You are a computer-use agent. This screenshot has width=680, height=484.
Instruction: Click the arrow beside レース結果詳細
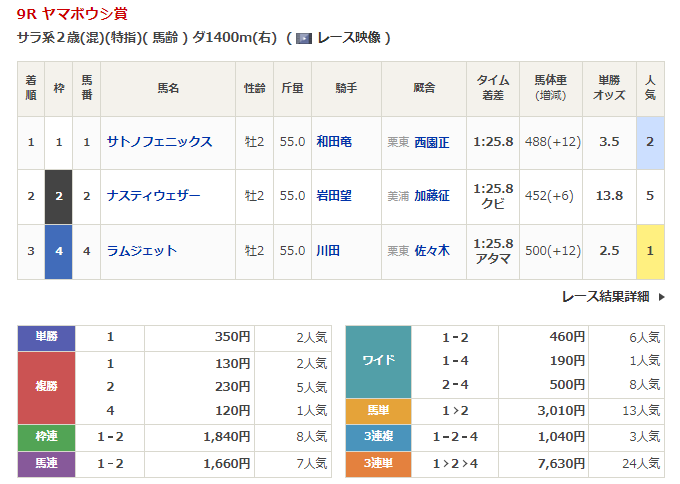(x=663, y=296)
